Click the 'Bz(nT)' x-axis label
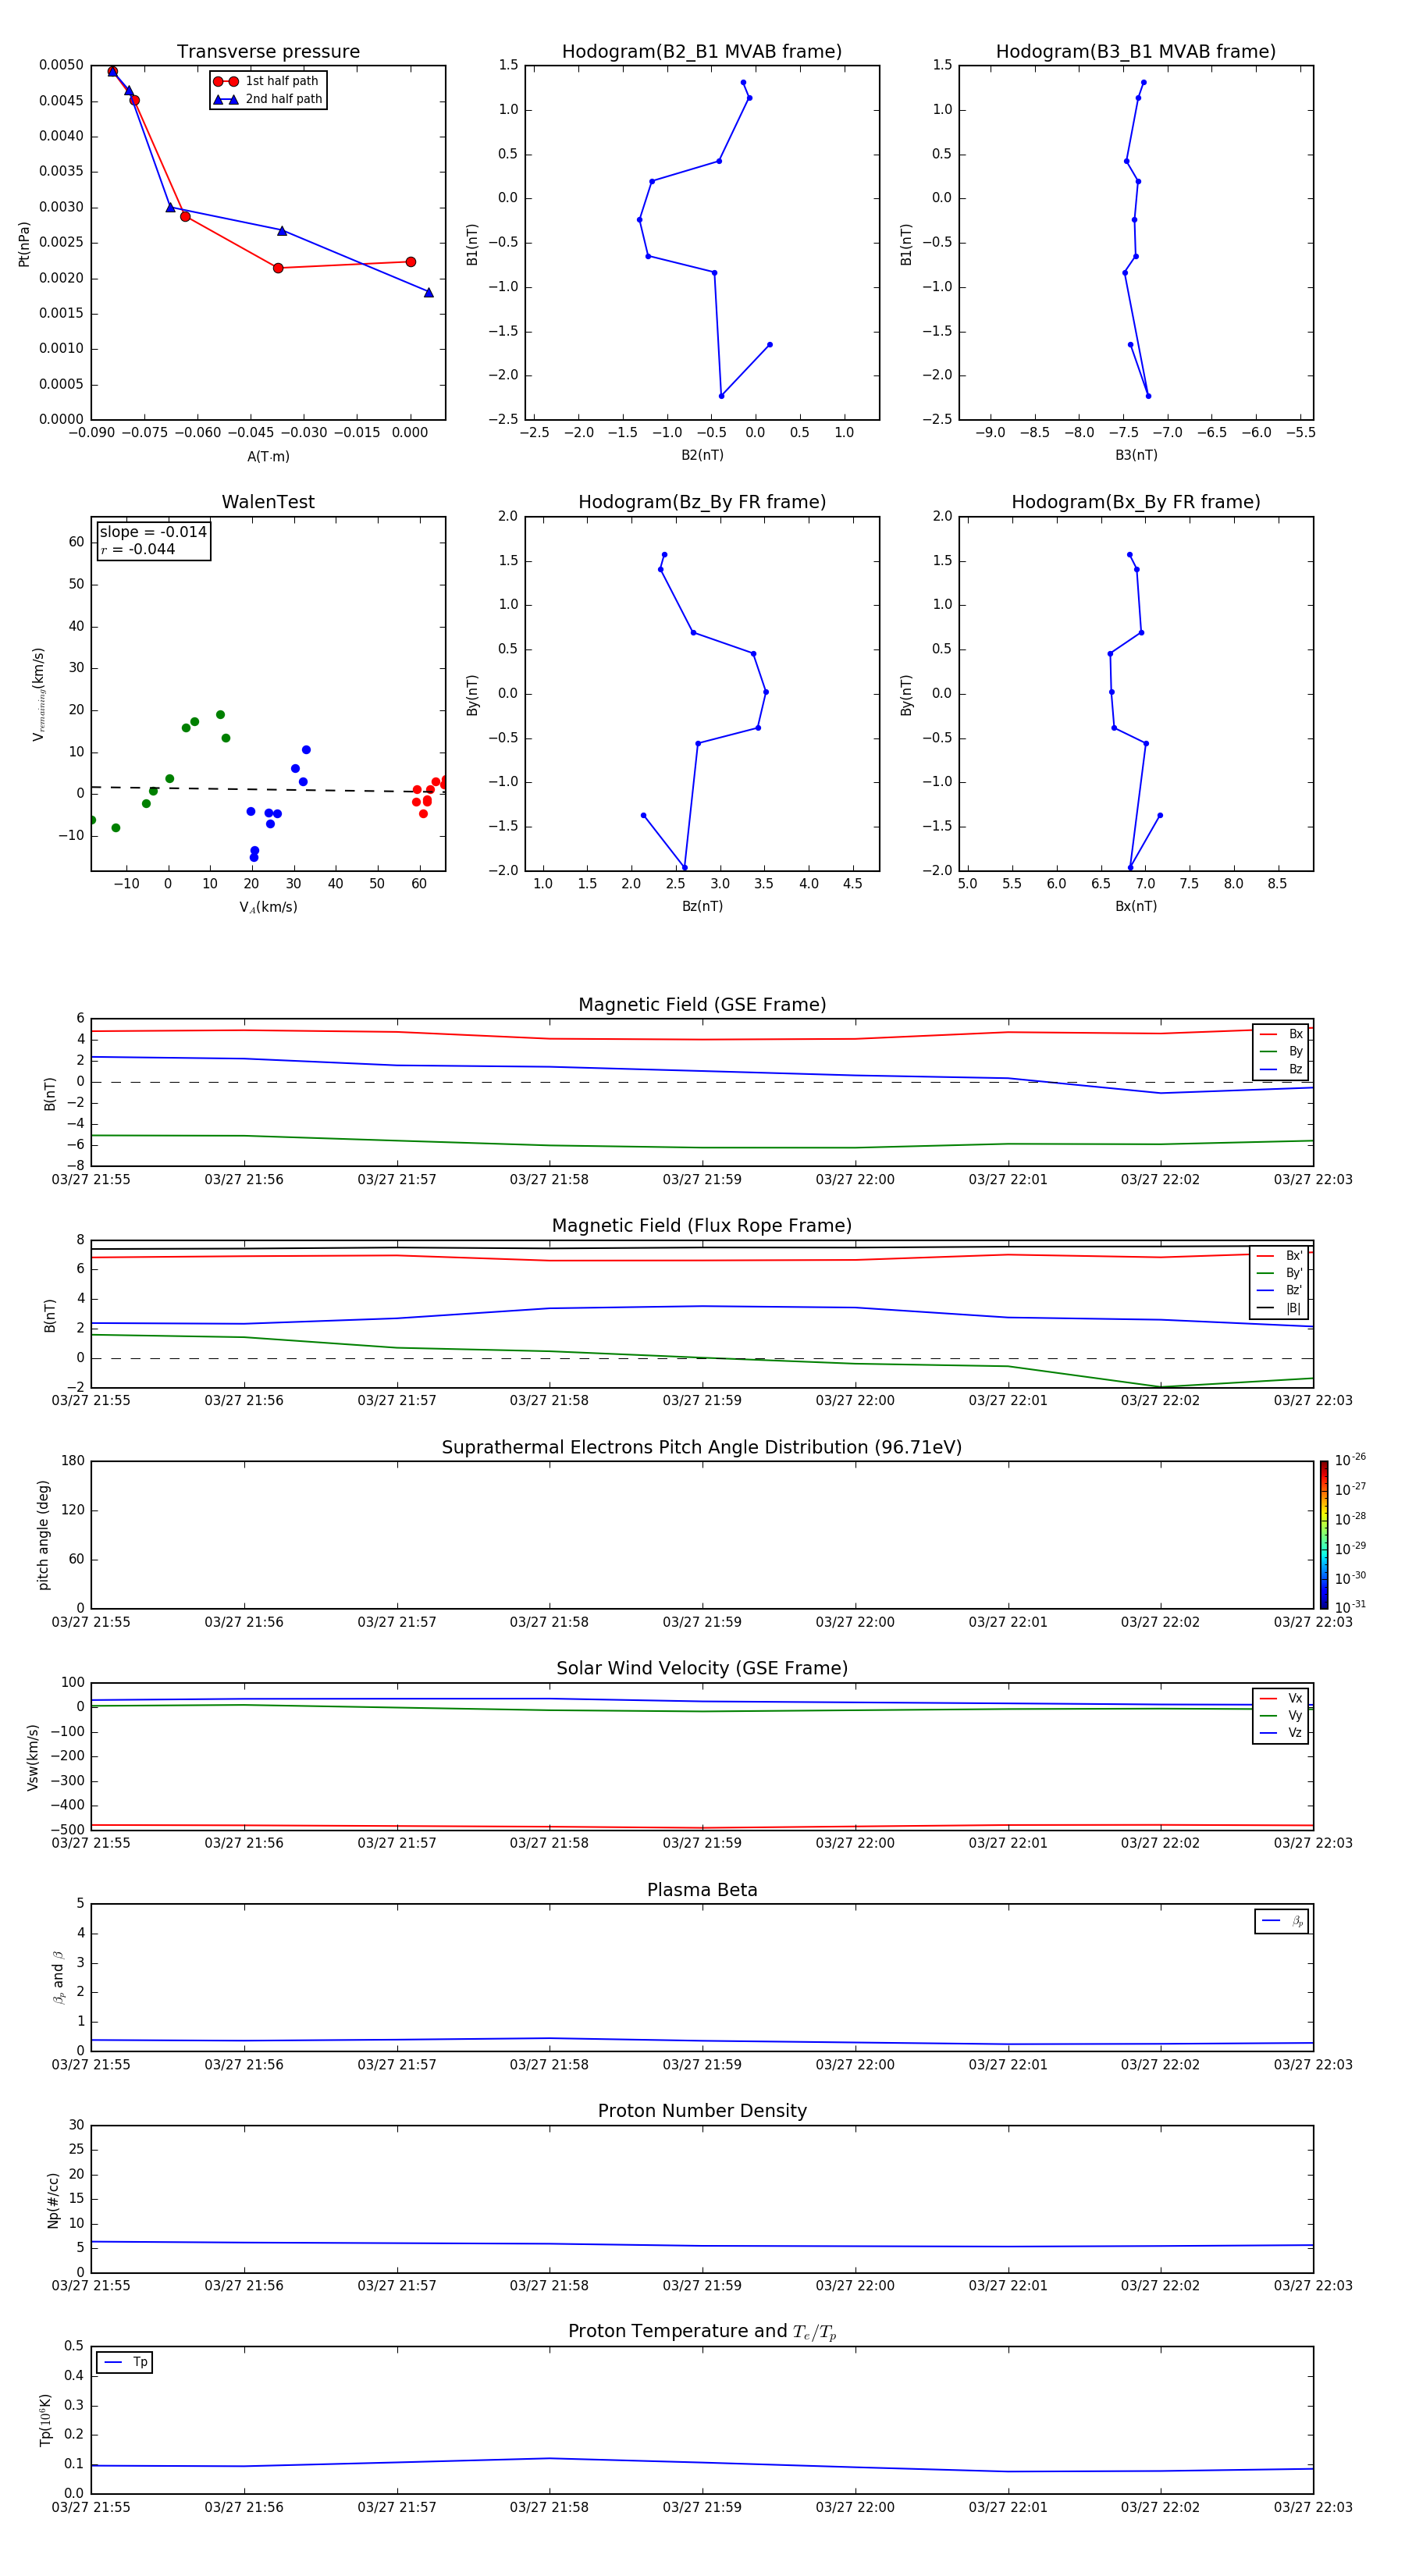1405x2576 pixels. tap(702, 906)
